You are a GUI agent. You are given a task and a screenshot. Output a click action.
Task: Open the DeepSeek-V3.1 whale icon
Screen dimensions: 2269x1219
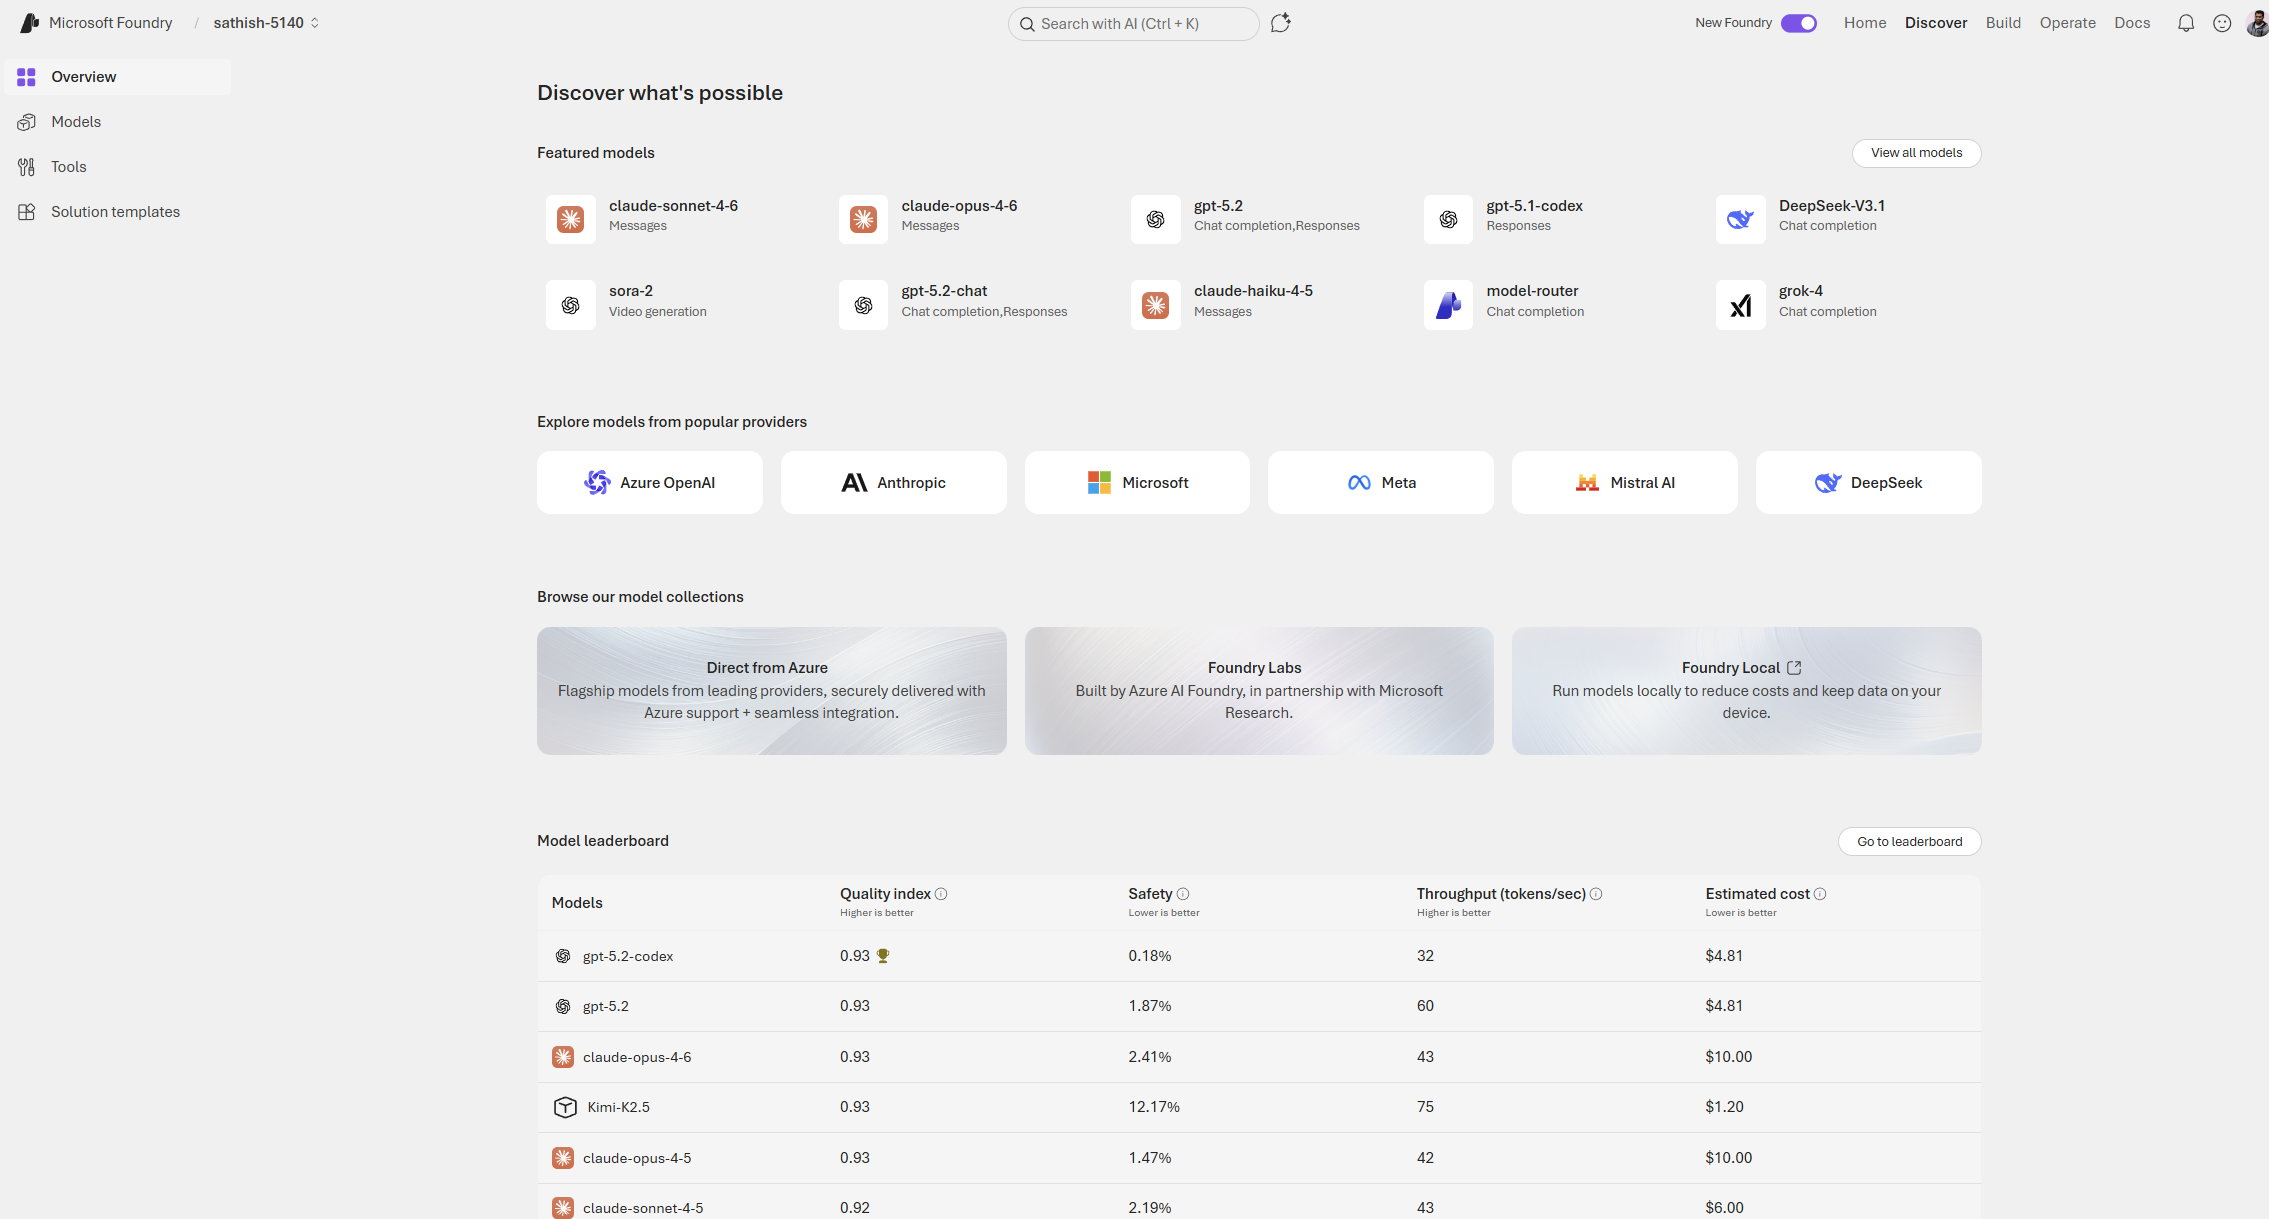pyautogui.click(x=1740, y=219)
